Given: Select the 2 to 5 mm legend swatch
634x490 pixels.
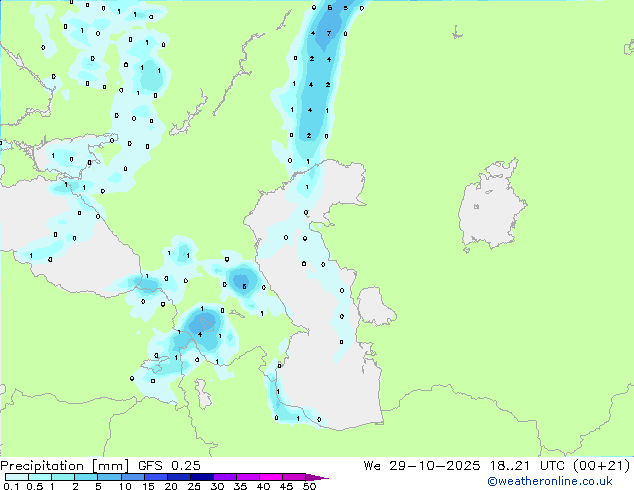Looking at the screenshot, I should pos(86,477).
